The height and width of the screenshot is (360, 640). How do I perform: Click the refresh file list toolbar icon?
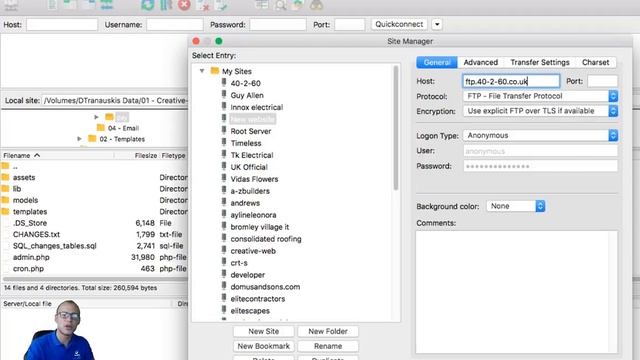147,5
